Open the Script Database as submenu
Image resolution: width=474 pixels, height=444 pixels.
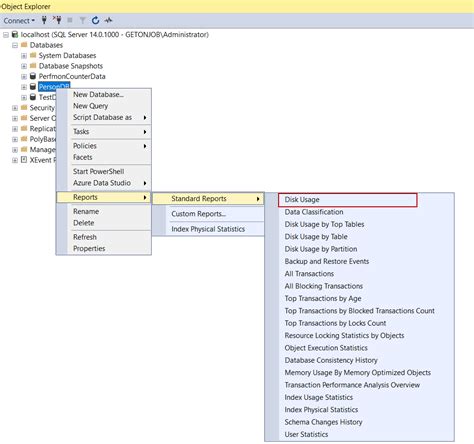104,117
